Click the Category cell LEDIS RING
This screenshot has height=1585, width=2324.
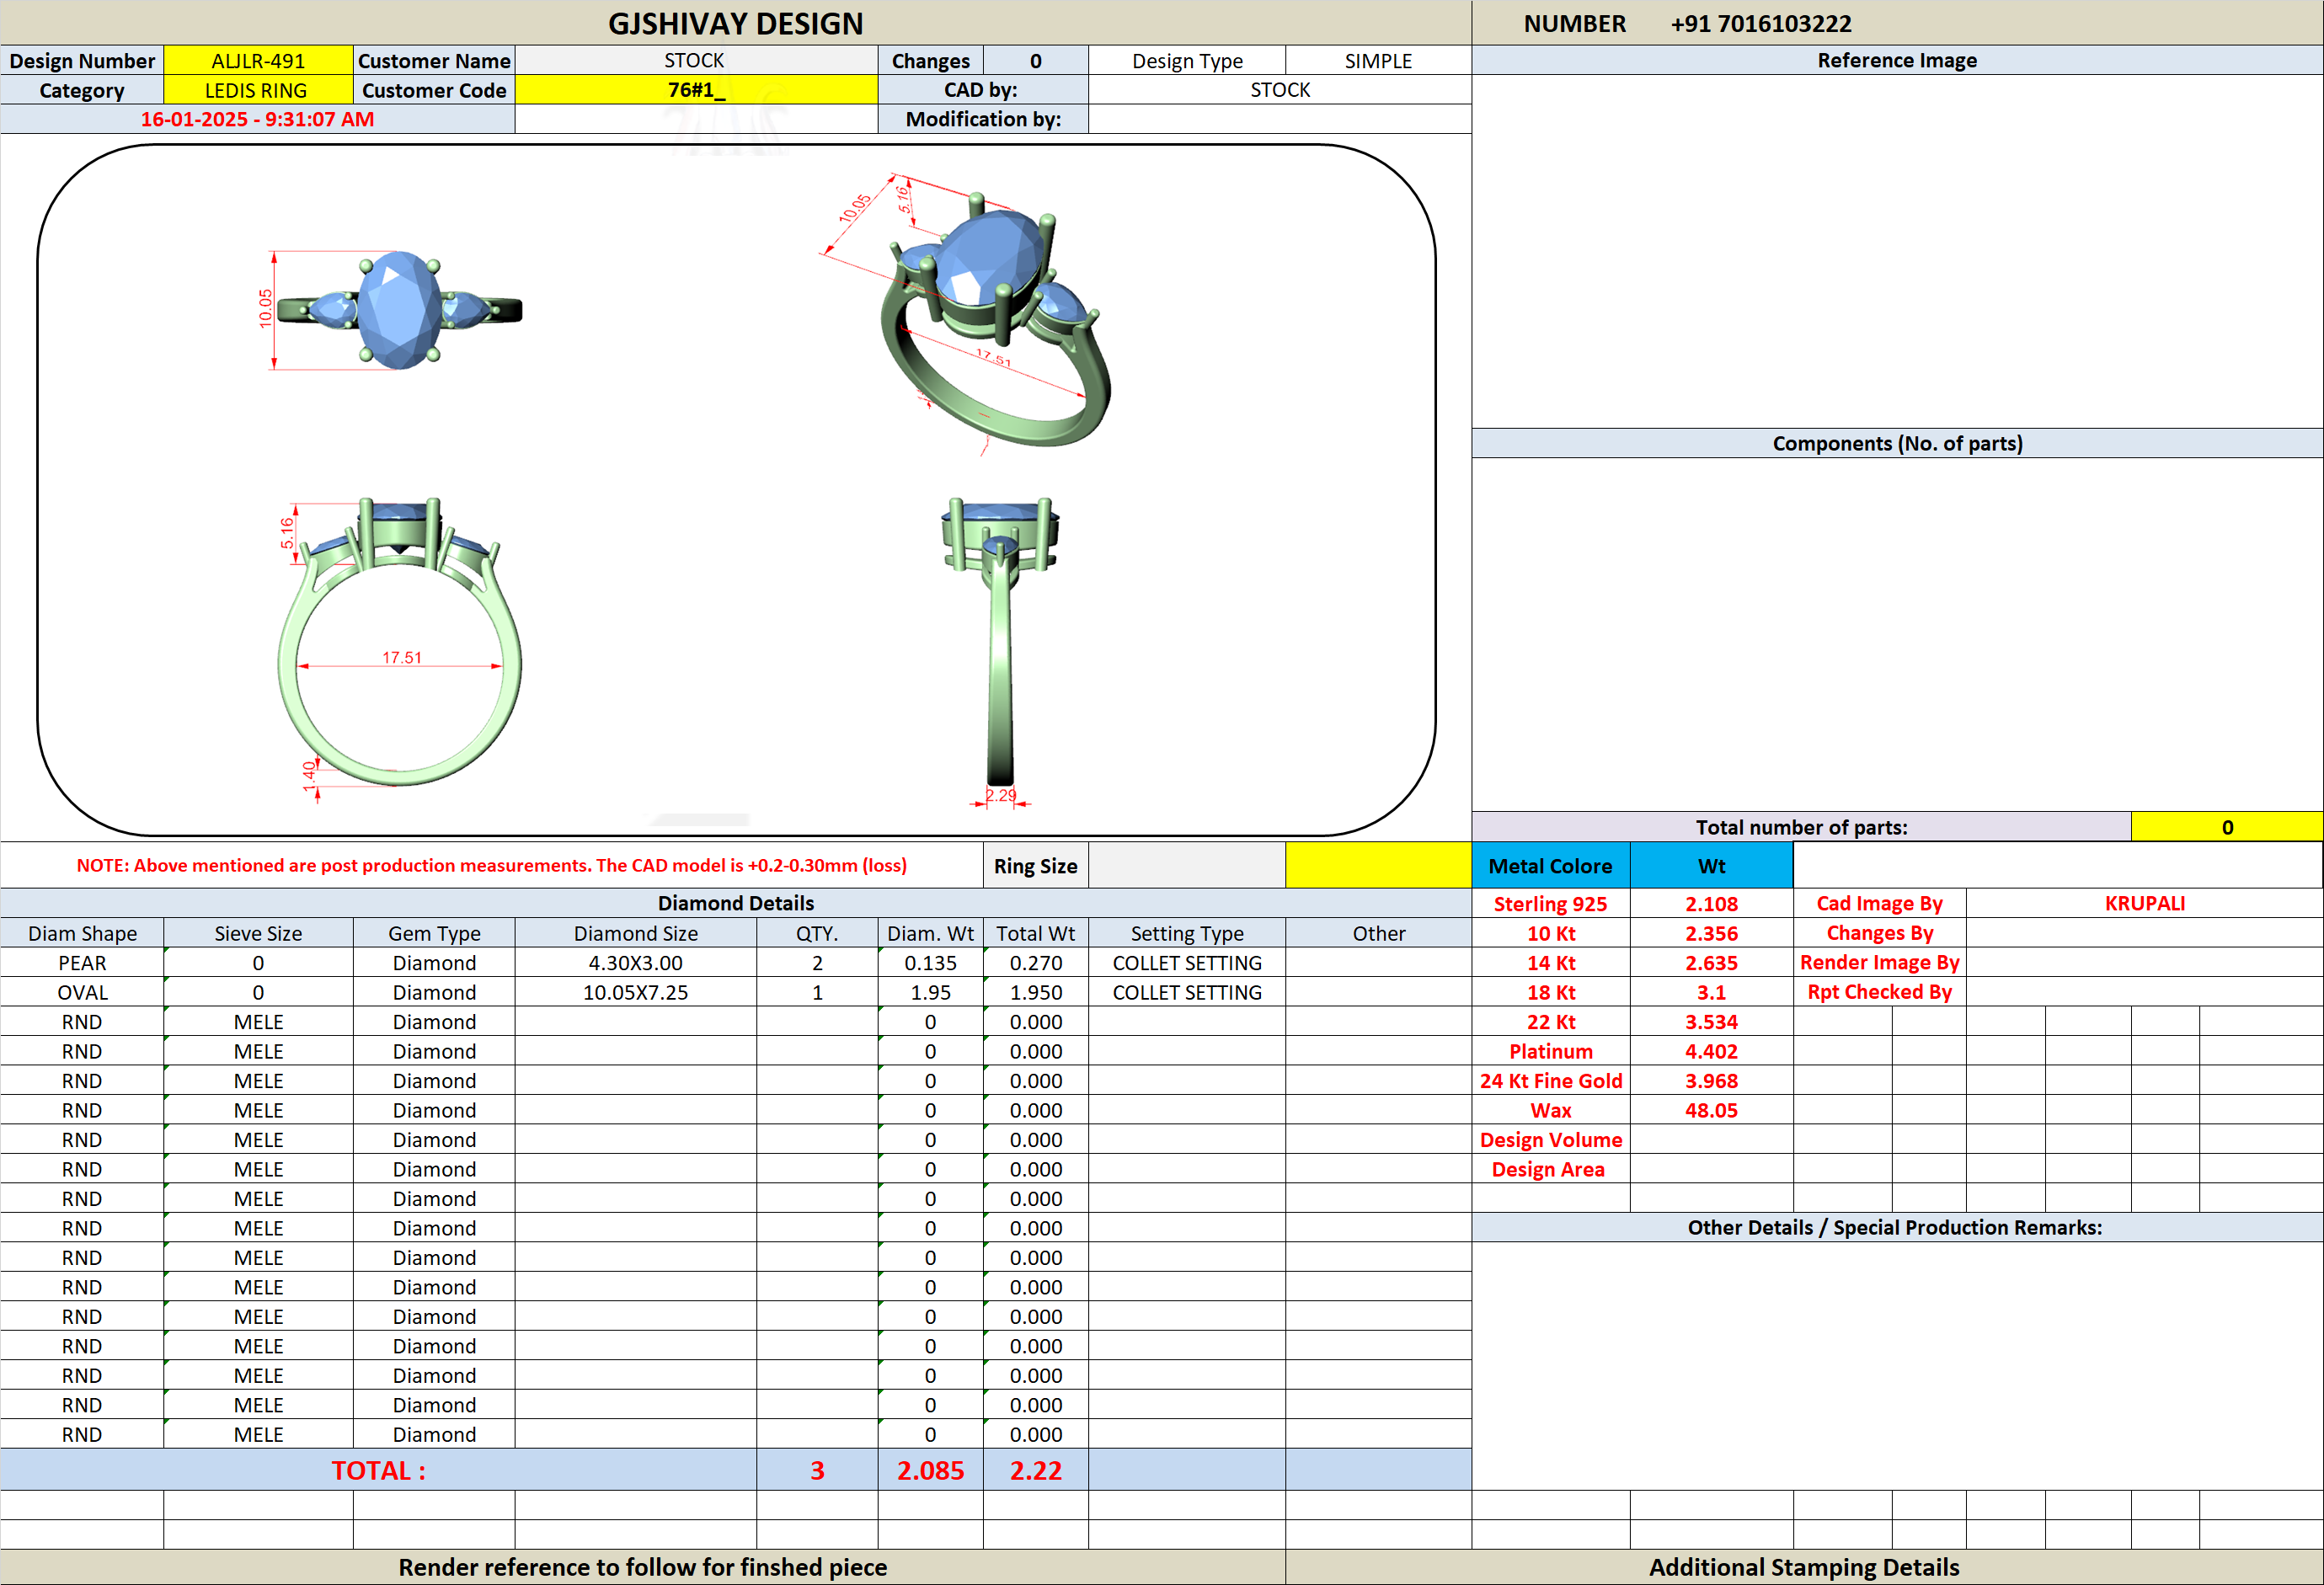pyautogui.click(x=258, y=90)
